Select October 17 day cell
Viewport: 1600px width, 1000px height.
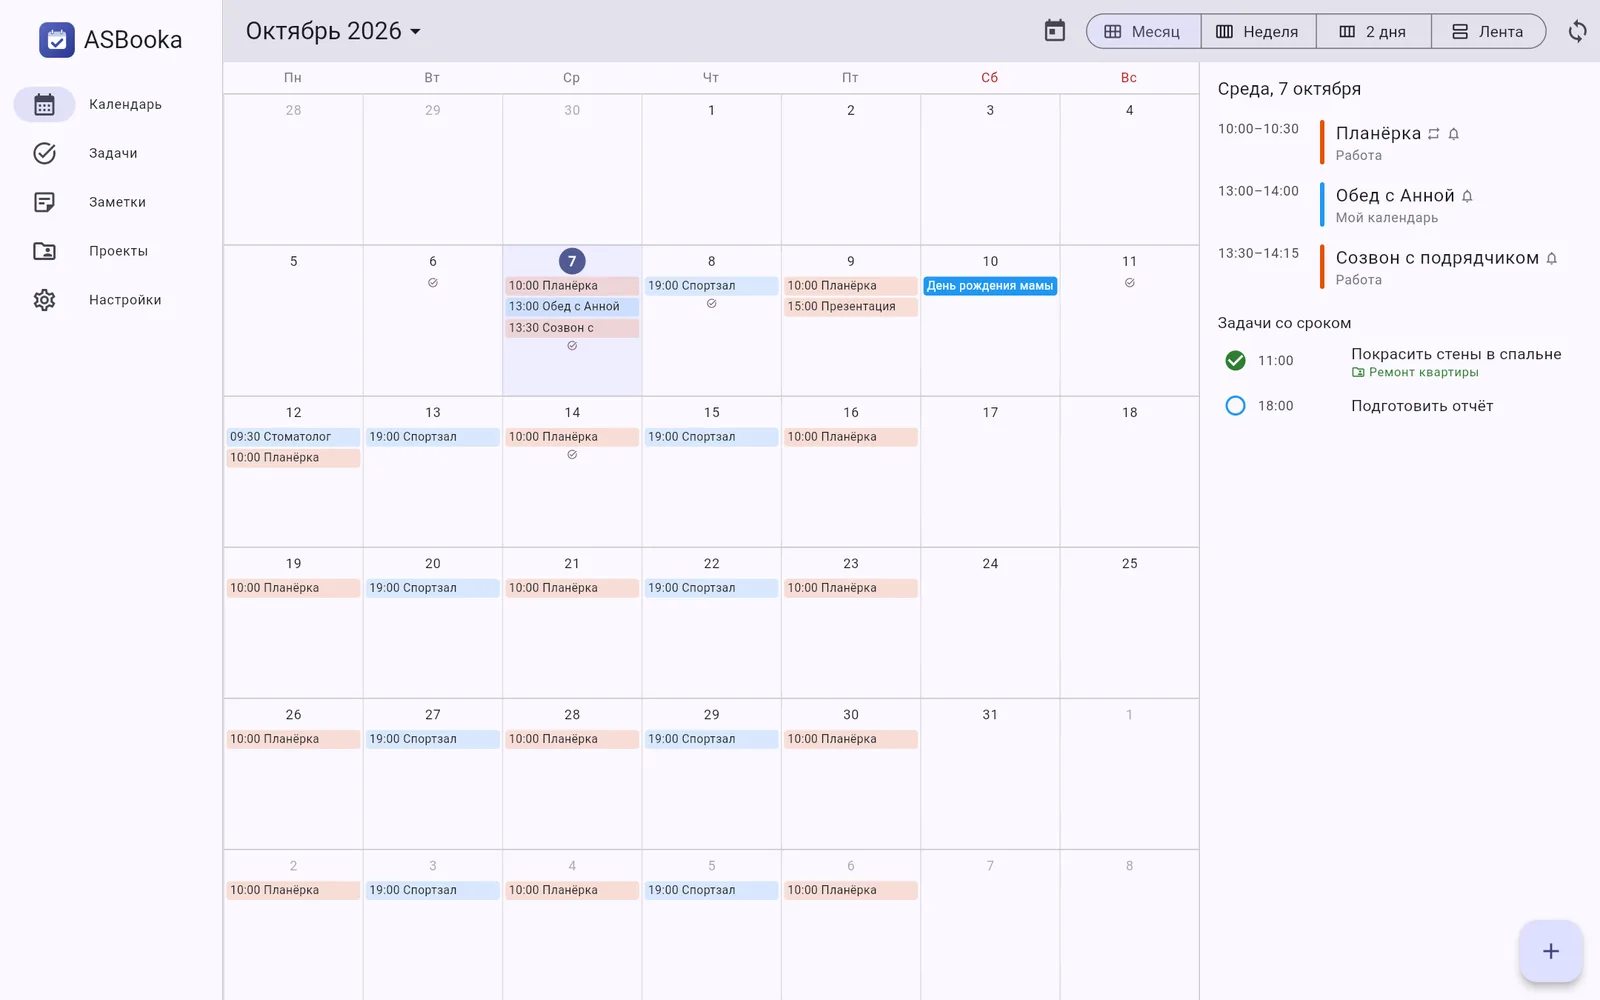[990, 471]
